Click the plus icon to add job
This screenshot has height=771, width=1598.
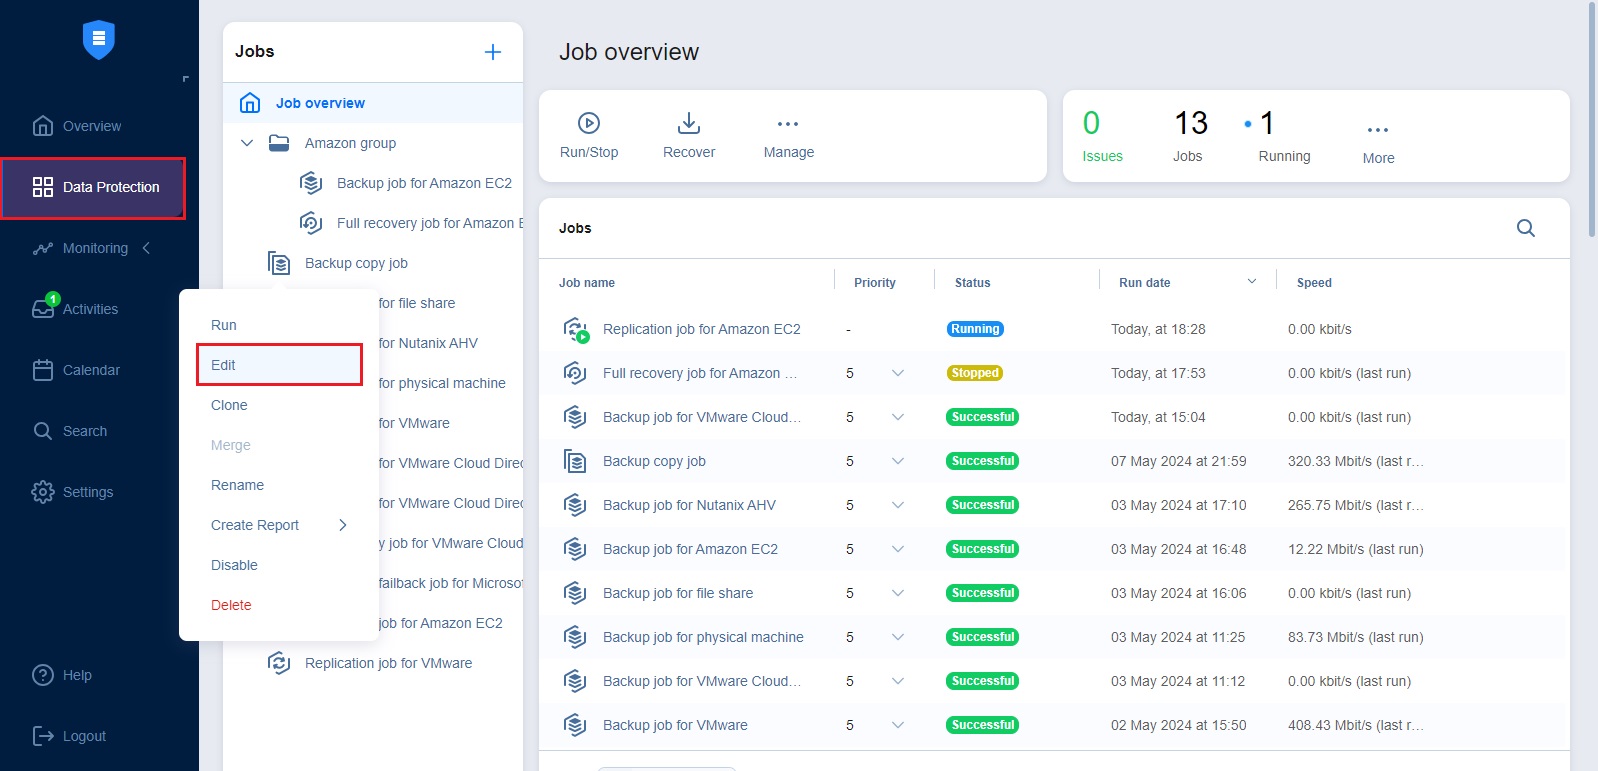coord(493,52)
